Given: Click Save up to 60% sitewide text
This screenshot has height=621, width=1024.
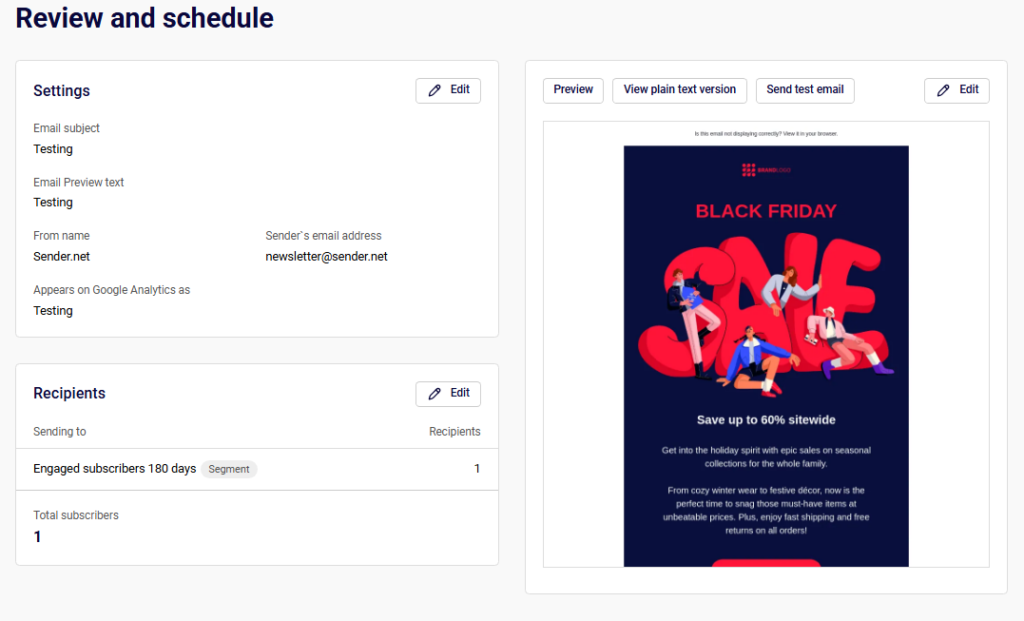Looking at the screenshot, I should [766, 420].
